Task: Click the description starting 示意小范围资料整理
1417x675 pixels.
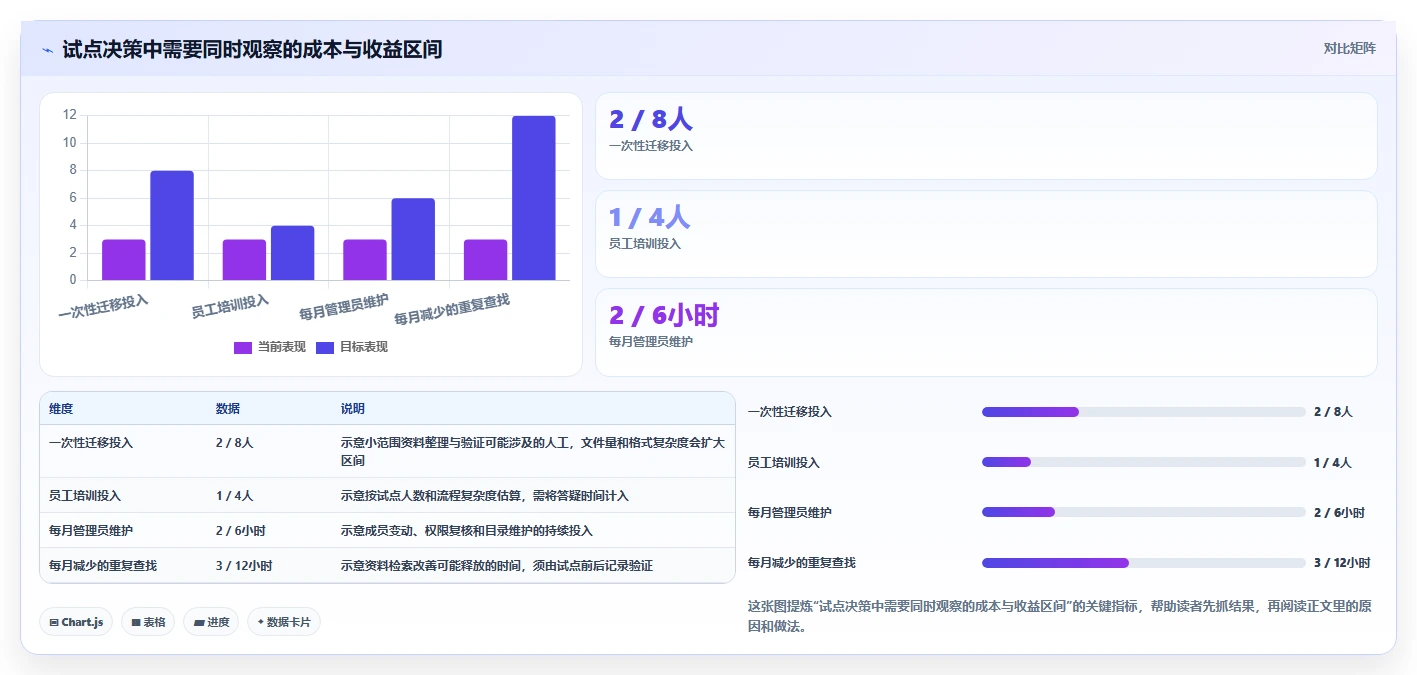Action: click(x=533, y=451)
